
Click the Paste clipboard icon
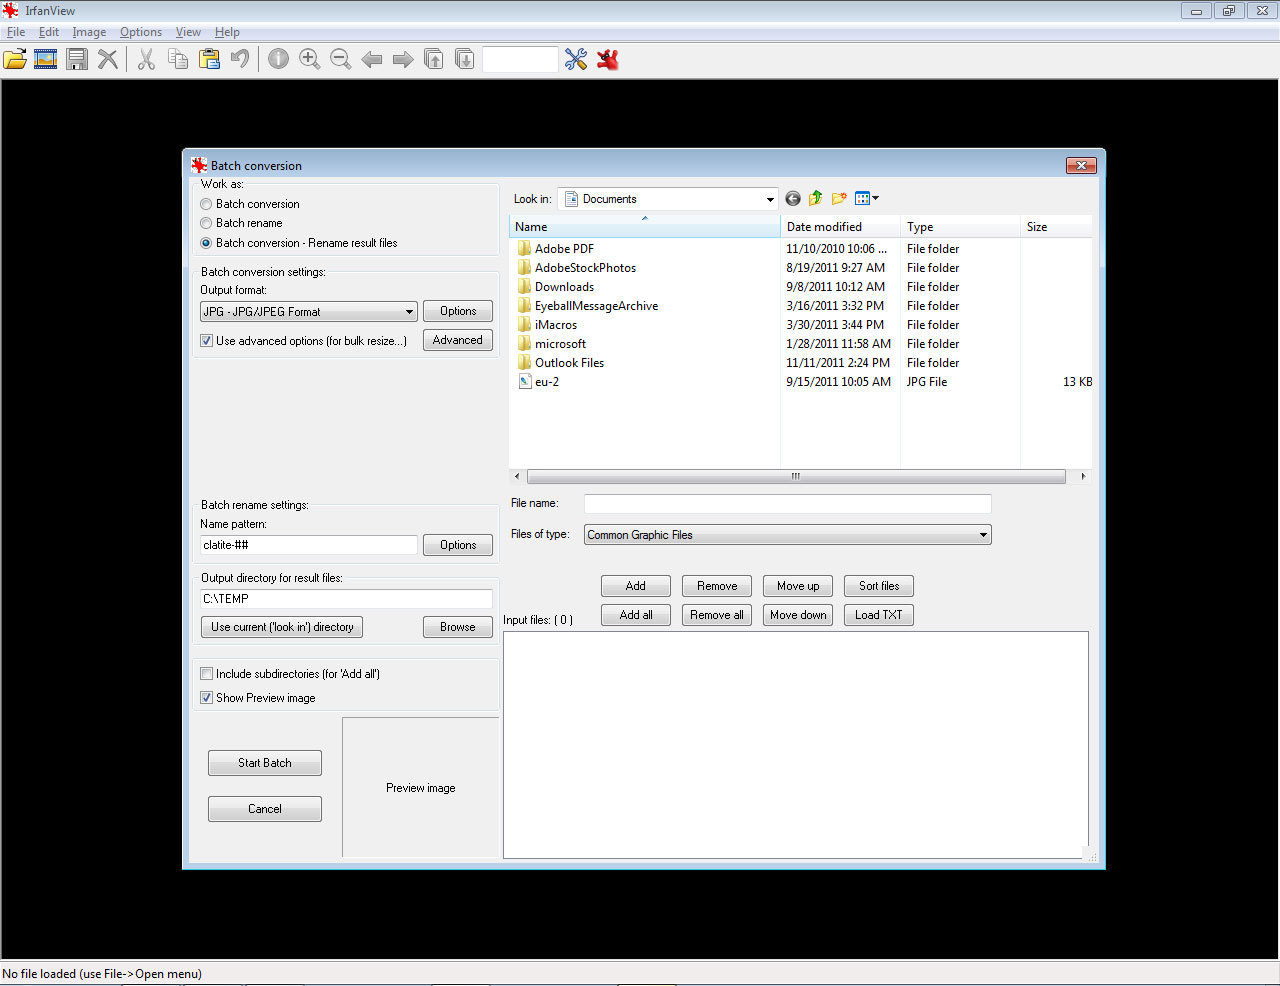point(209,59)
